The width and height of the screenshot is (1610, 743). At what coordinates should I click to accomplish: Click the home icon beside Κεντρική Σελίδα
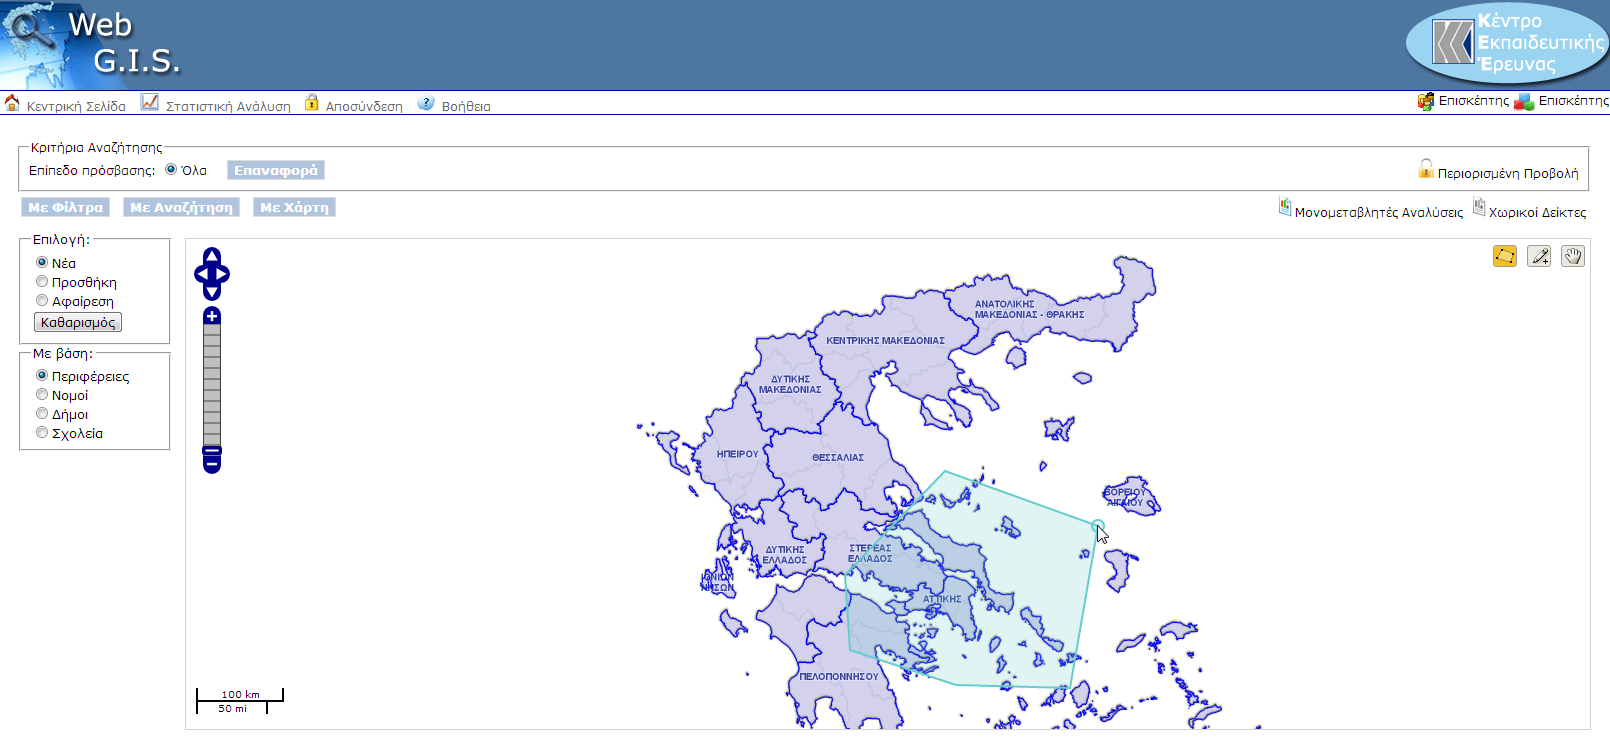point(12,103)
